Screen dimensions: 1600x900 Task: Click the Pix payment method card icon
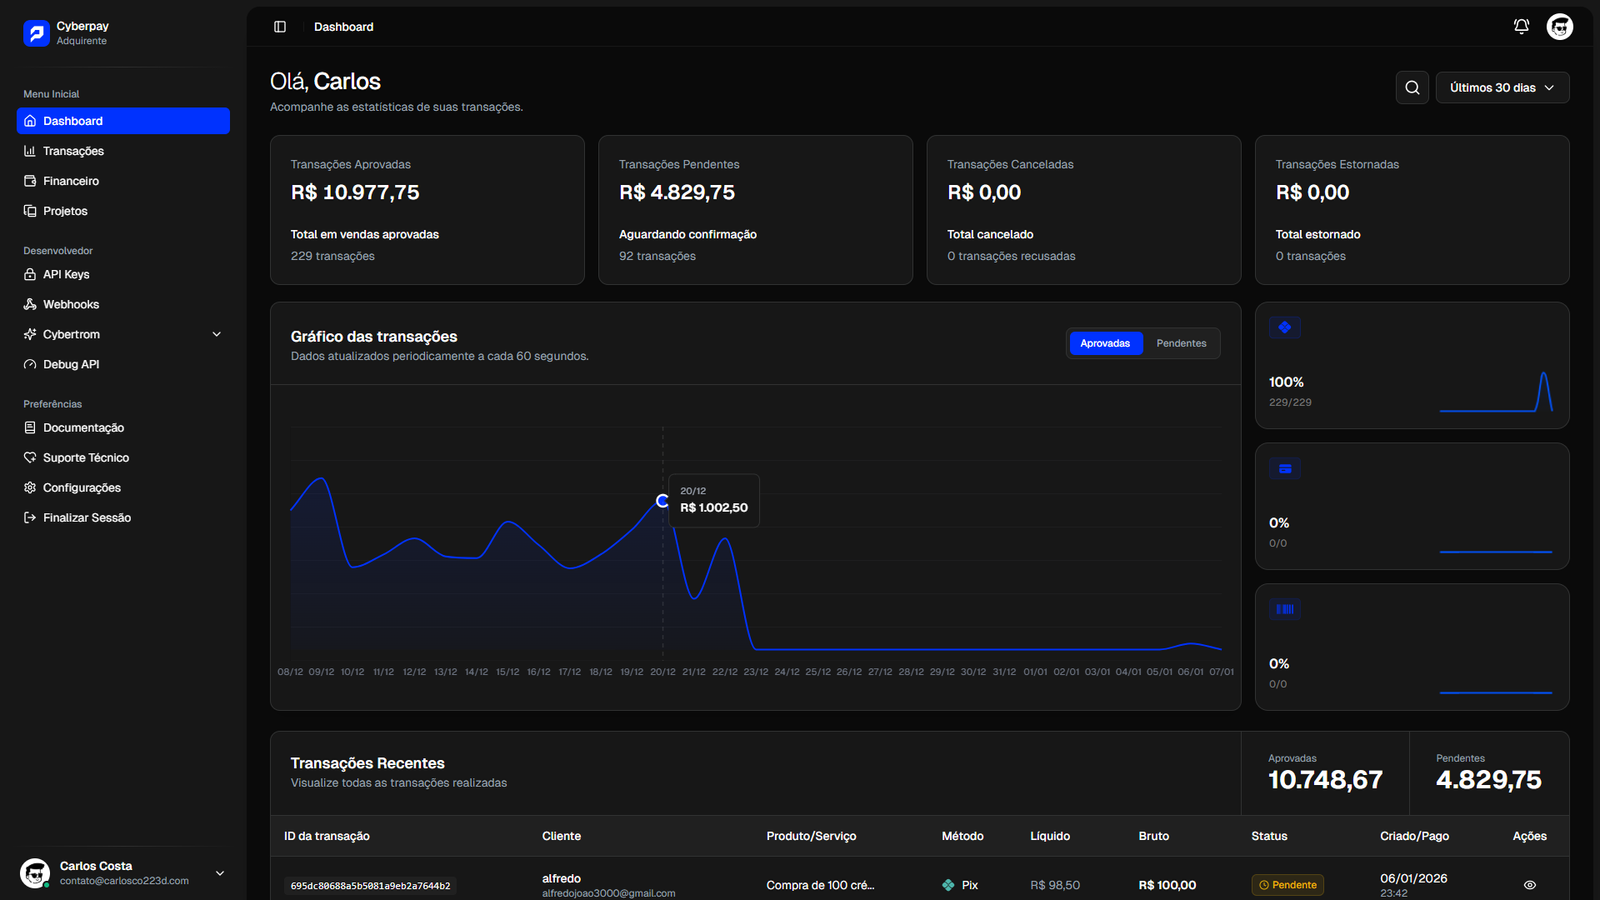tap(1285, 328)
